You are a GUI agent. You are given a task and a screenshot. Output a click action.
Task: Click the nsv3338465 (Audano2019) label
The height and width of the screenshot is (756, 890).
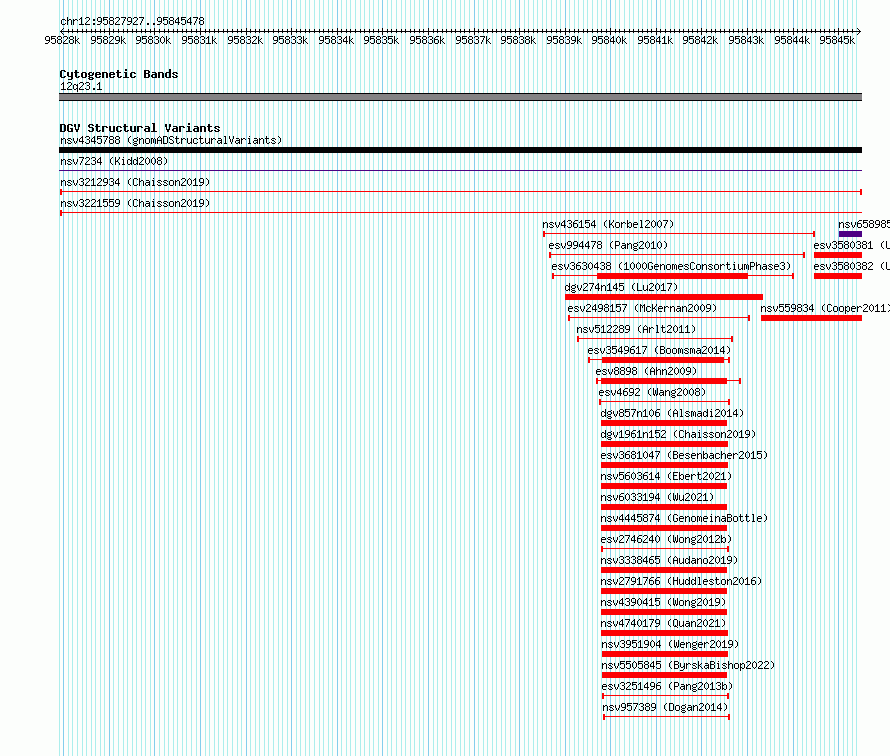click(x=669, y=560)
